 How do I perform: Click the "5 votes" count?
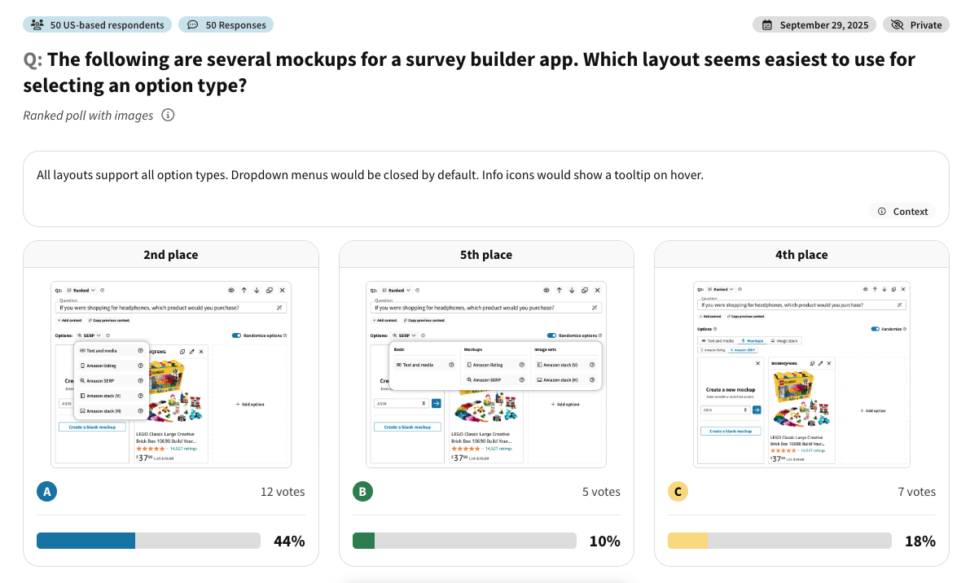pyautogui.click(x=601, y=491)
